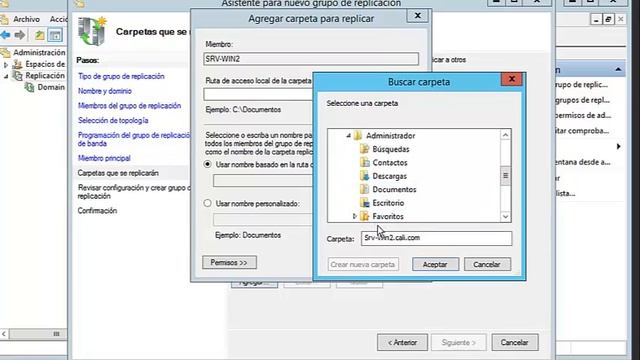Select the Documentos folder label
The image size is (640, 360).
[394, 190]
